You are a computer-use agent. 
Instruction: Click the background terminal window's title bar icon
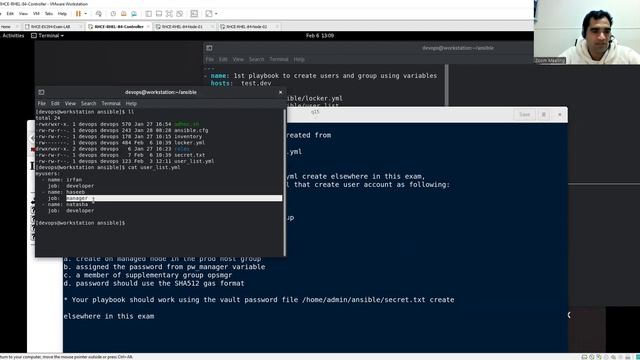tap(209, 48)
